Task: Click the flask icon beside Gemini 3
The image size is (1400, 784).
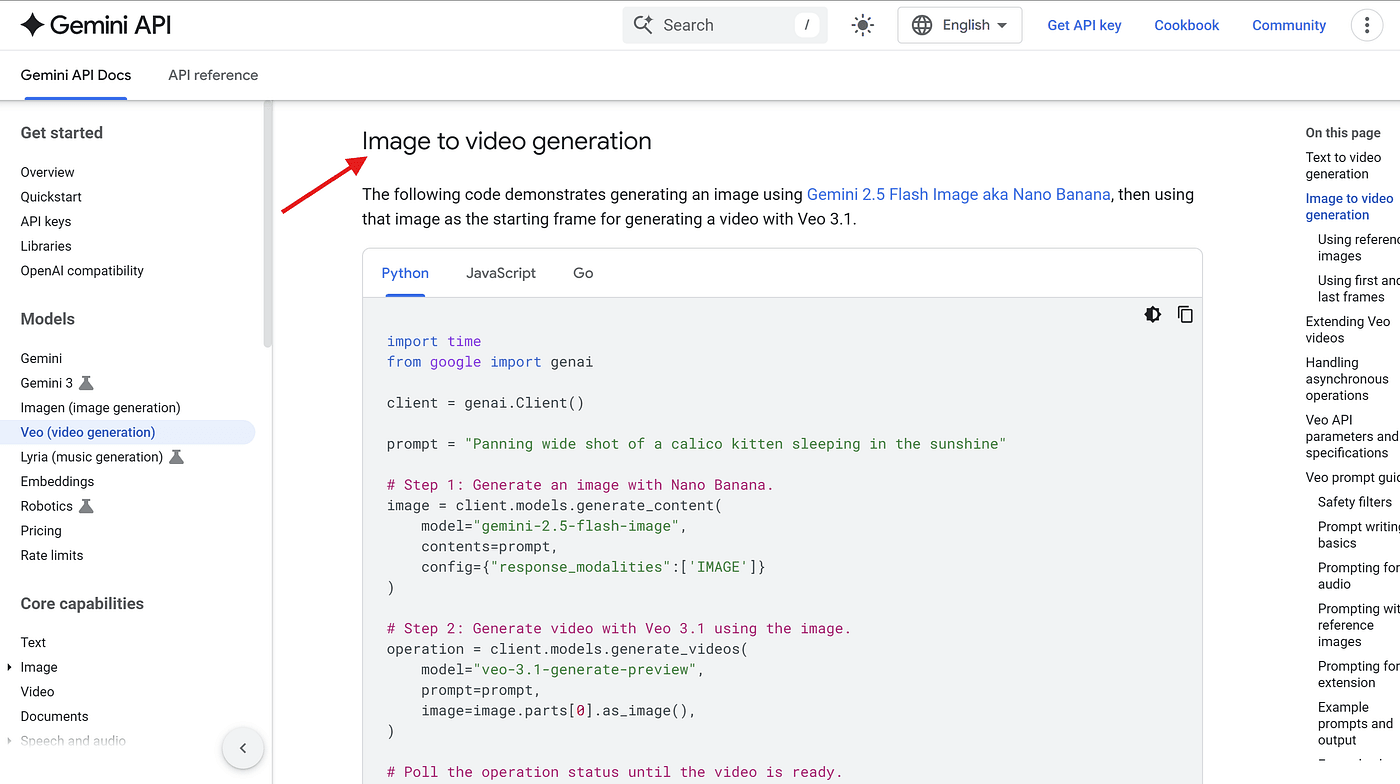Action: coord(86,383)
